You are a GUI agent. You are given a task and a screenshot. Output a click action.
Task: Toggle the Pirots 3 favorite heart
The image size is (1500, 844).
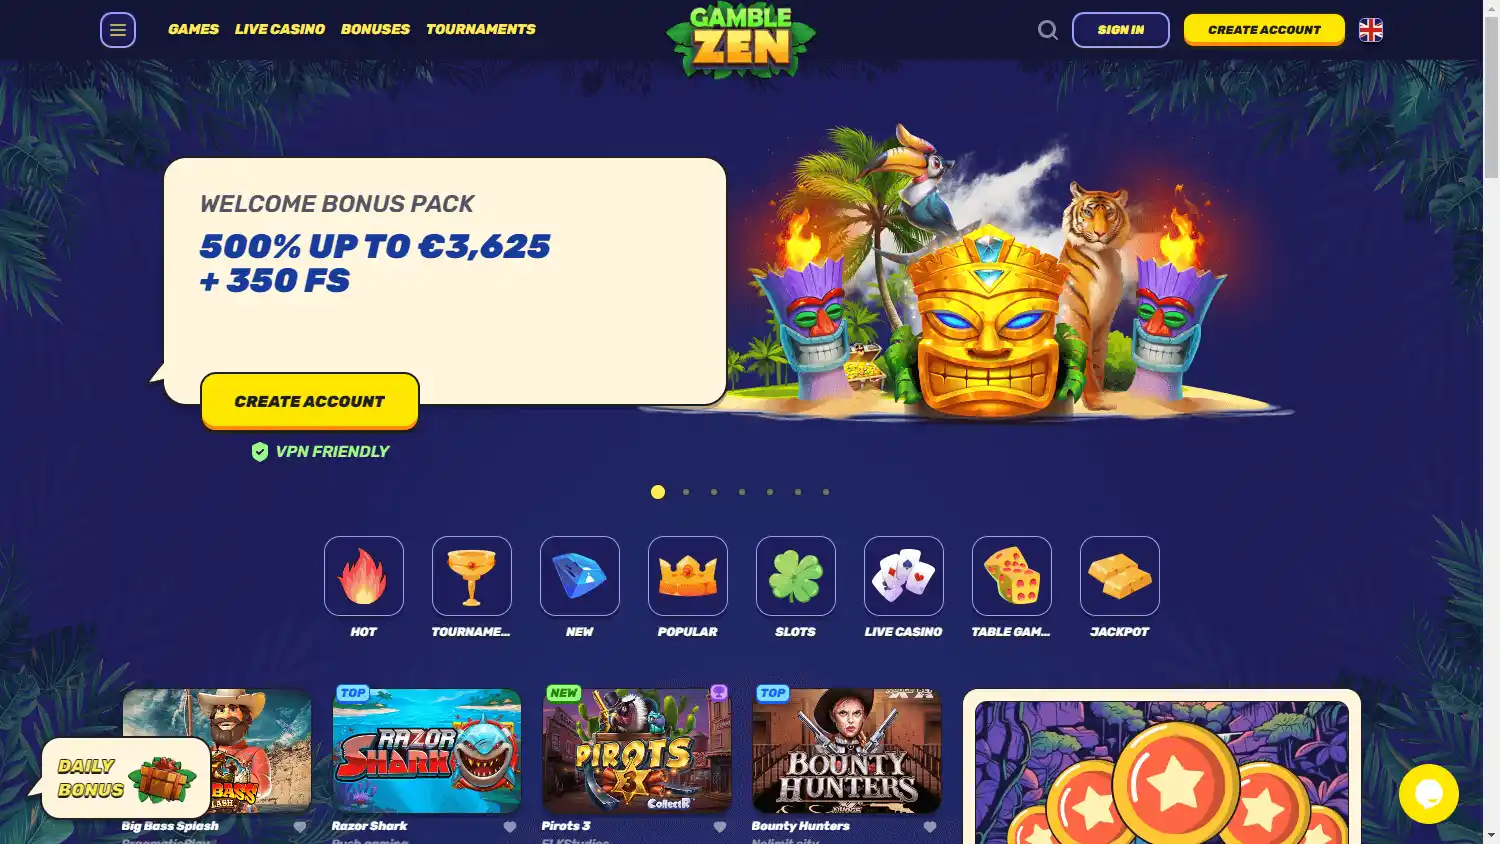(x=720, y=827)
